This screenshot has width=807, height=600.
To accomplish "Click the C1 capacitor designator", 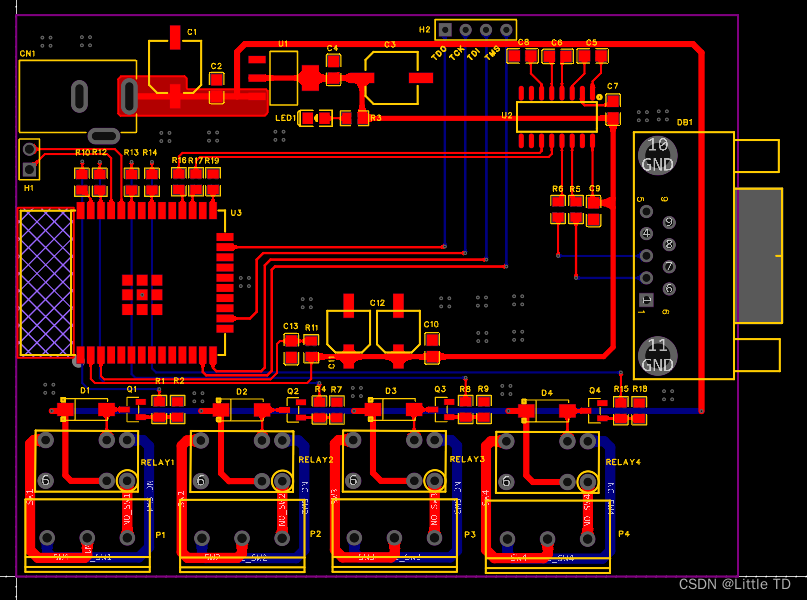I will [192, 32].
